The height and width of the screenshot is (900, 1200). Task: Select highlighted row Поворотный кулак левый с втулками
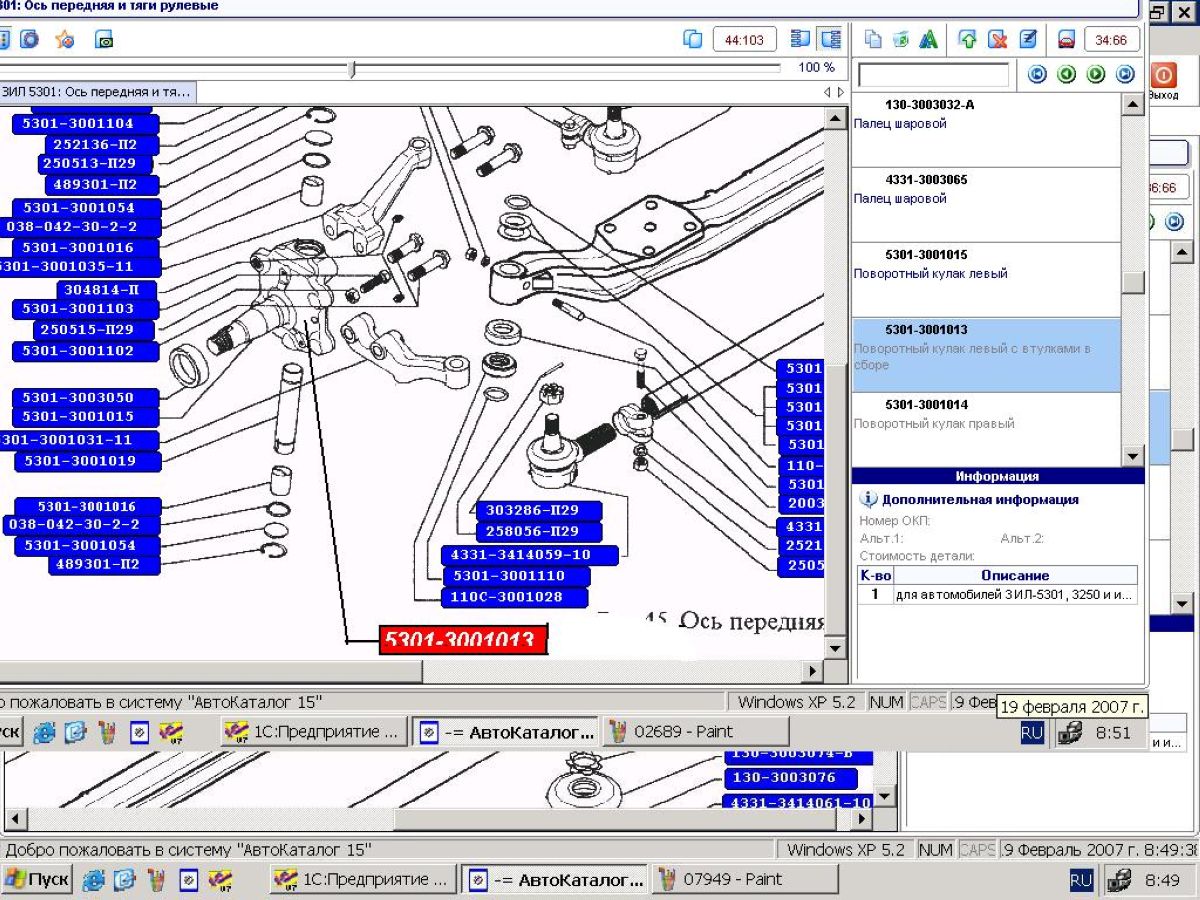(986, 355)
